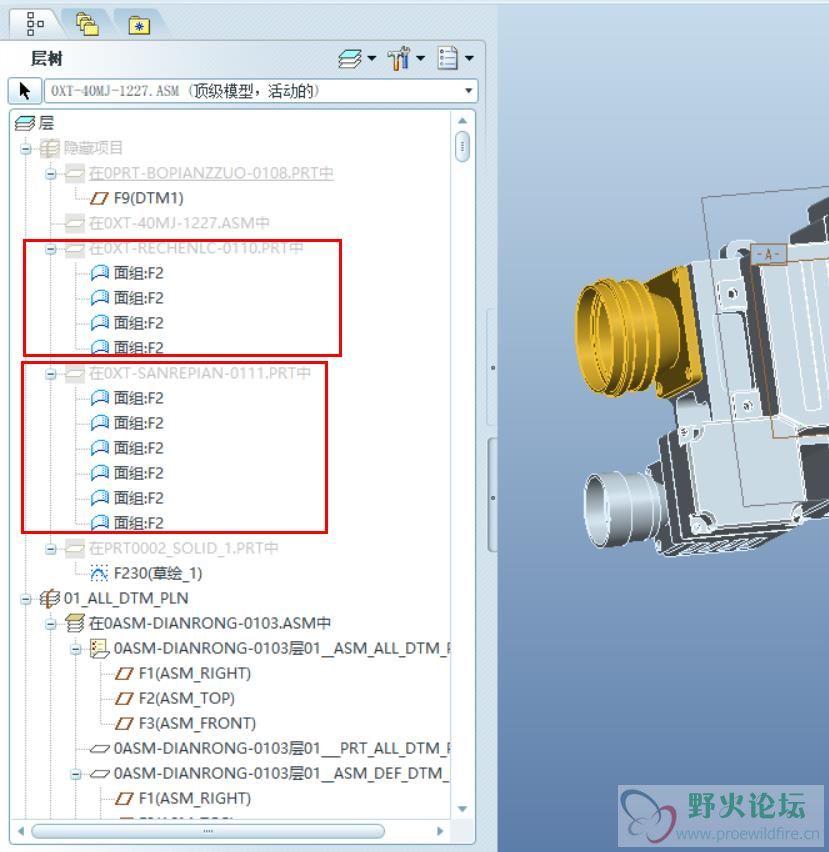Select 在0XT-RECHENLC-0110.PRT中 entry
The image size is (829, 852).
(196, 248)
